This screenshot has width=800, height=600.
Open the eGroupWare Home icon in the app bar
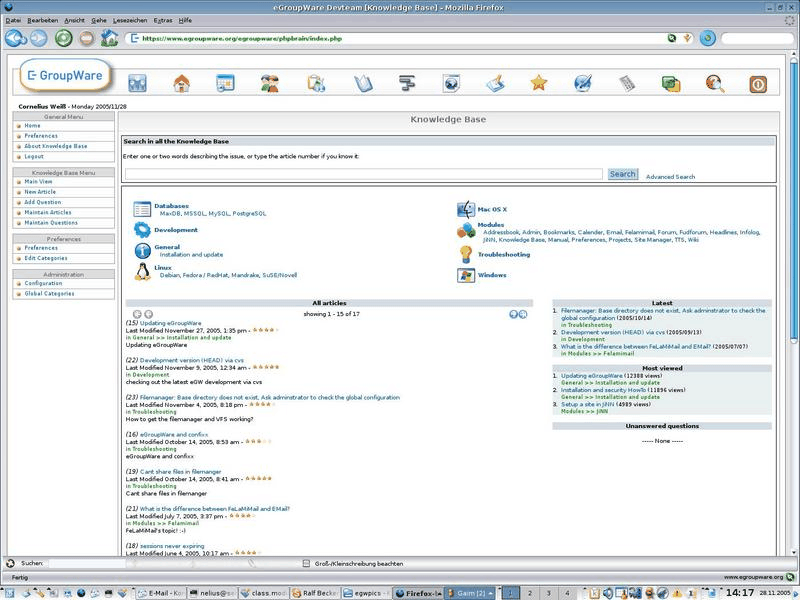pos(182,83)
